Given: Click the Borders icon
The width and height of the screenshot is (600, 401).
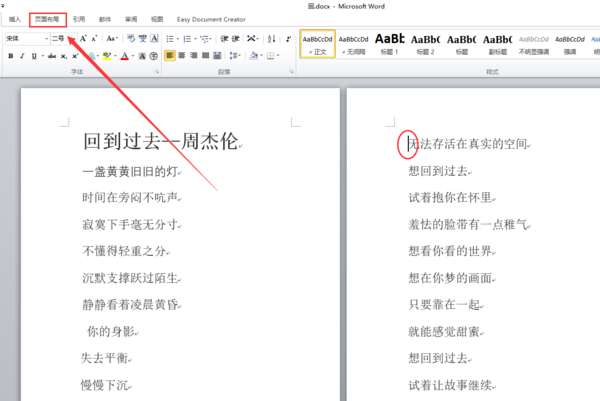Looking at the screenshot, I should coord(271,56).
